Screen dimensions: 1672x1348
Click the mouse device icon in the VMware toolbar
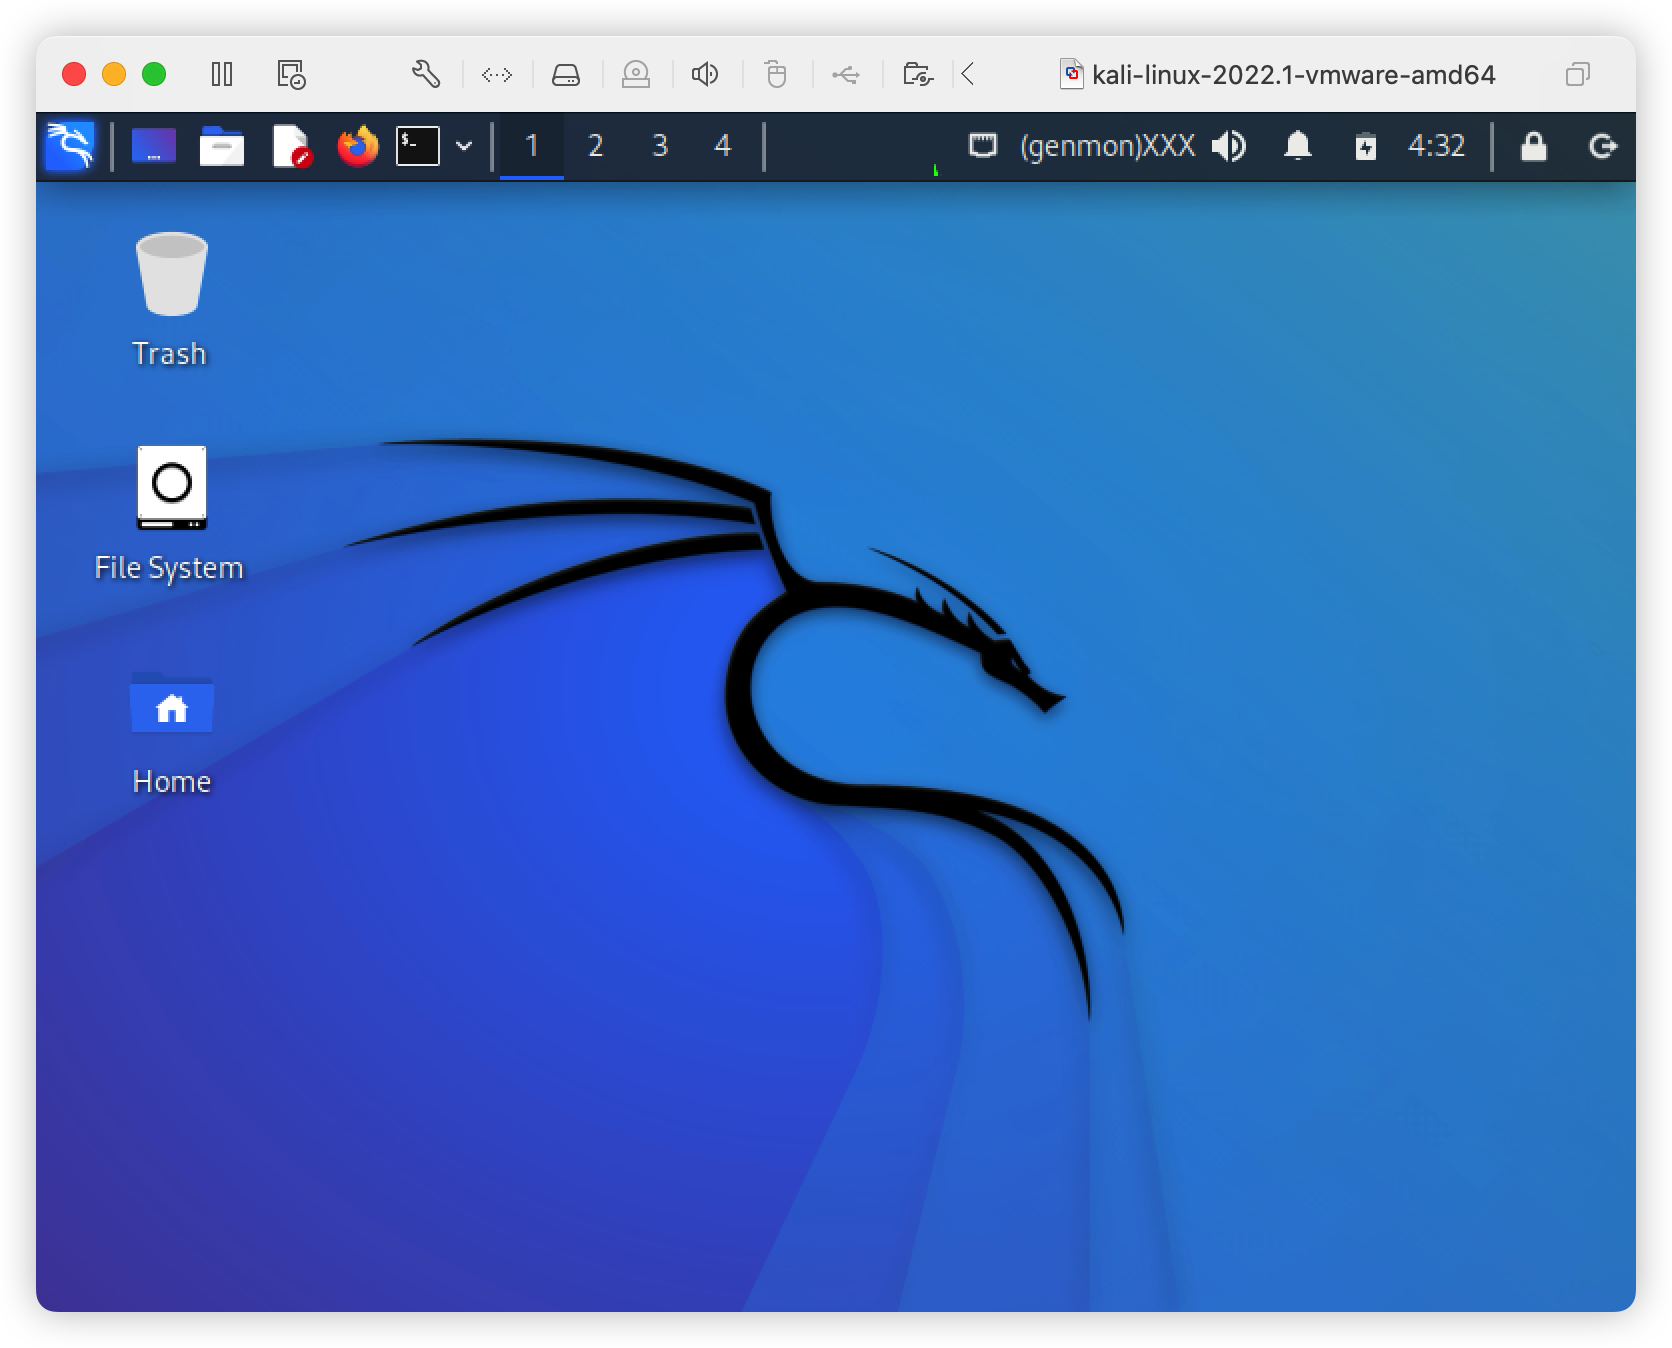[776, 74]
